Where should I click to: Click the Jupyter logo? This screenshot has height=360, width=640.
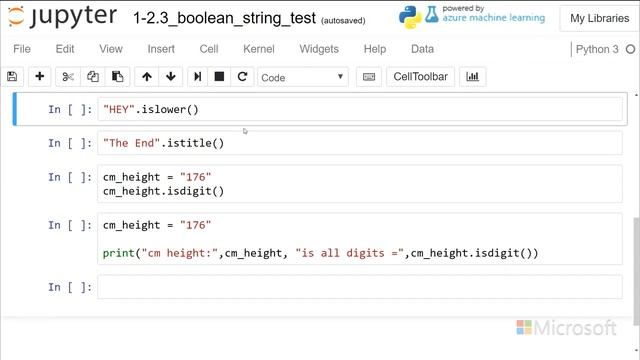pos(62,17)
